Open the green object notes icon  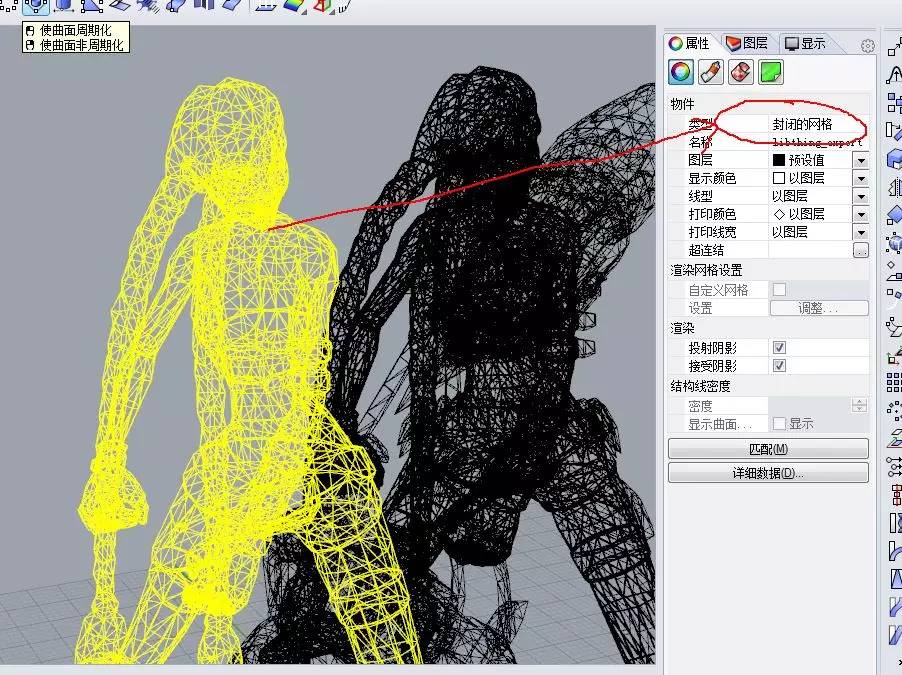pyautogui.click(x=771, y=71)
